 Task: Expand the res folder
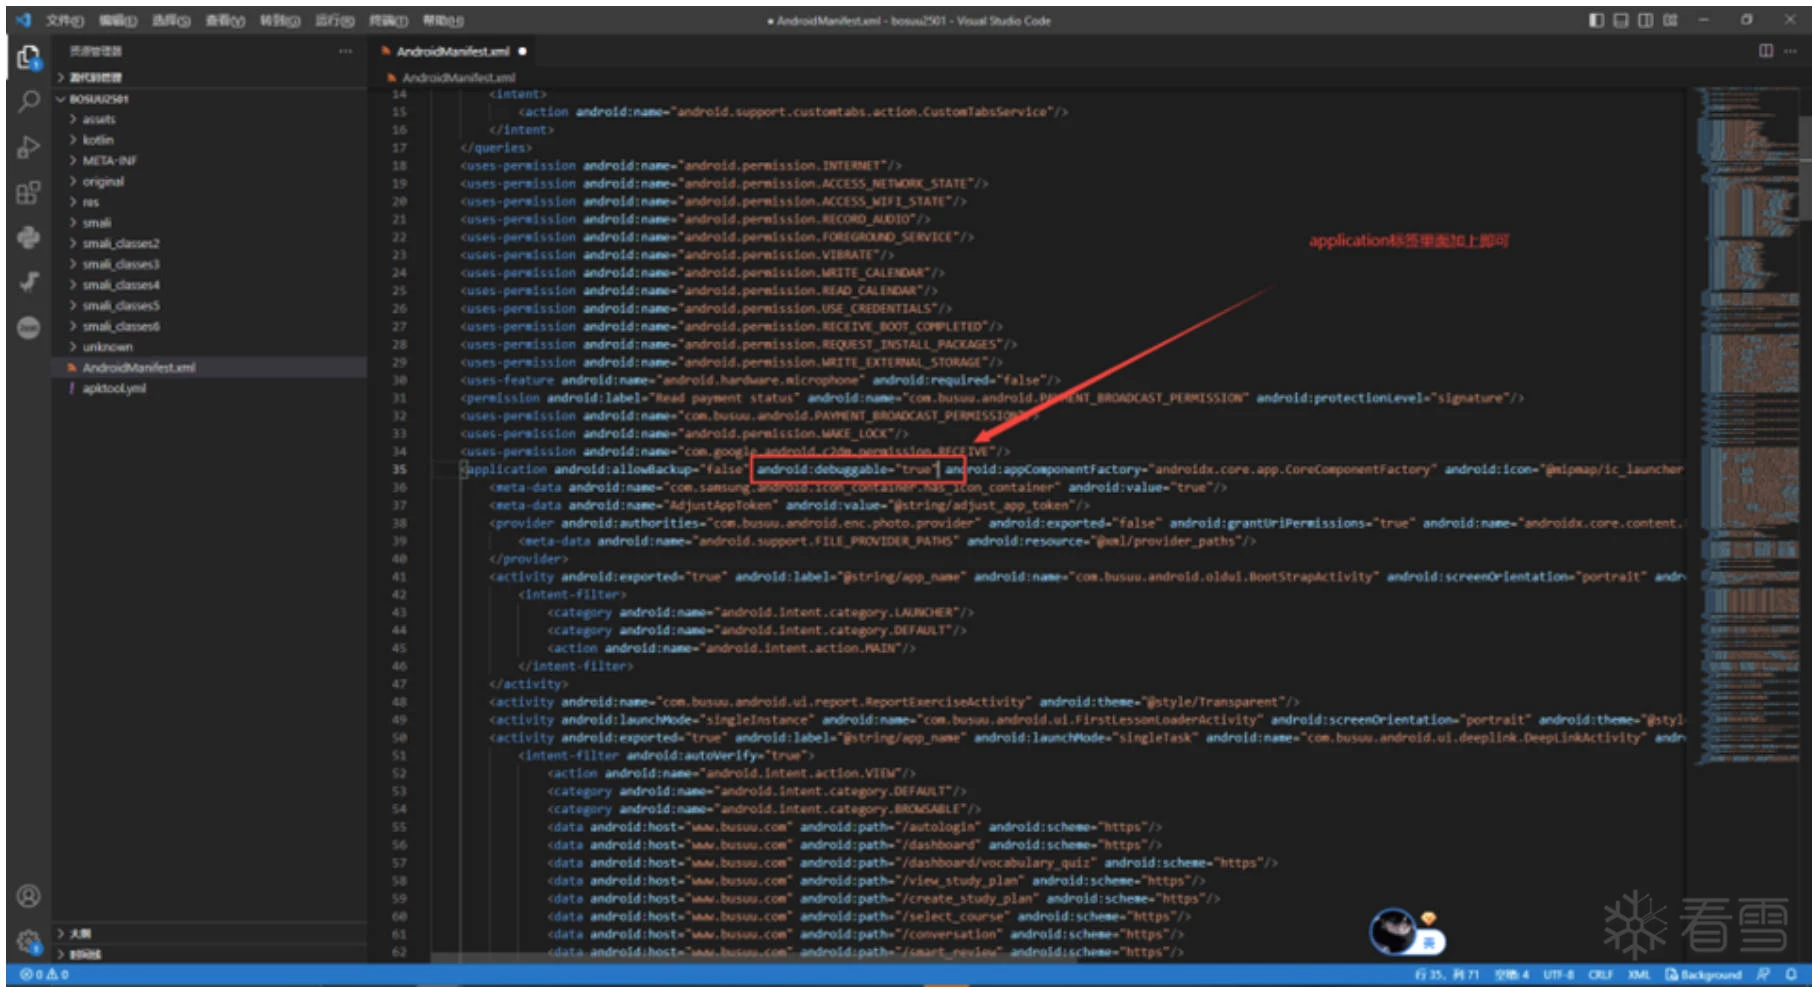pos(210,202)
